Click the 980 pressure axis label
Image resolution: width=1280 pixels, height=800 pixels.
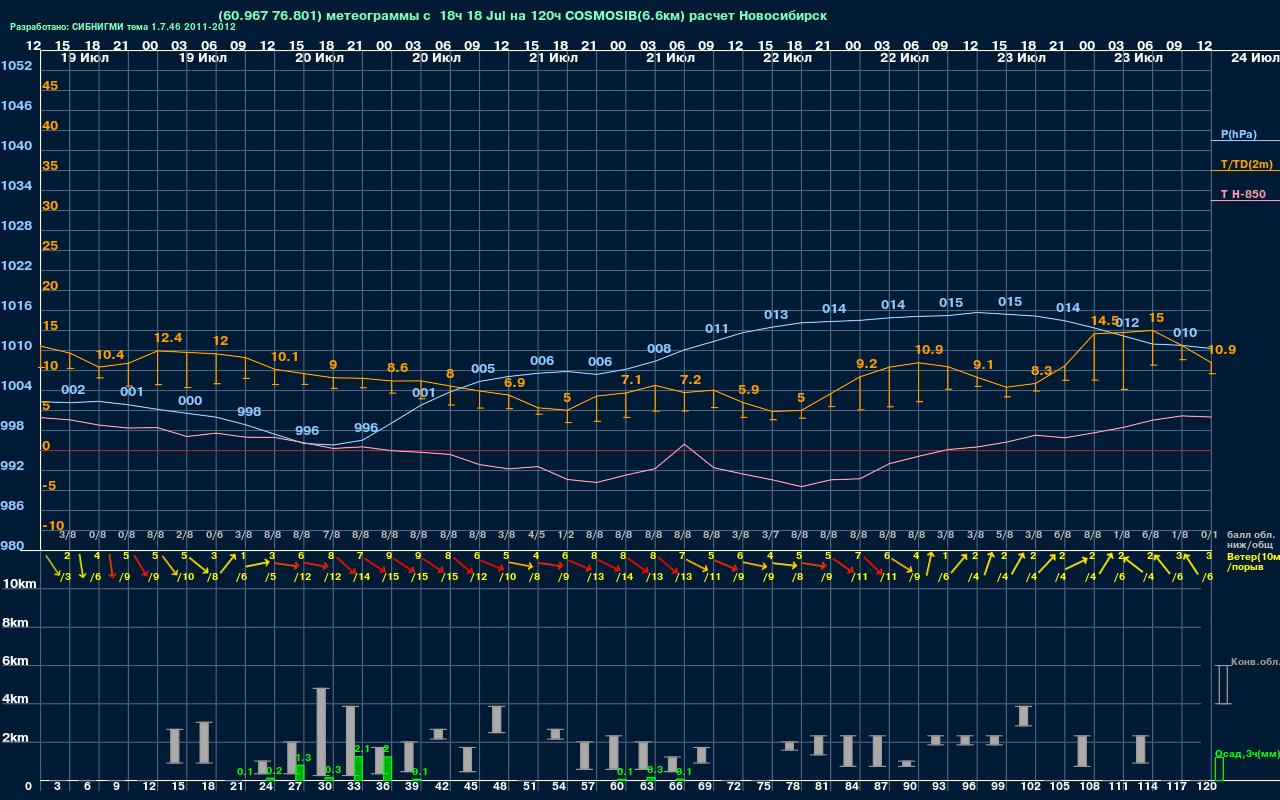12,546
